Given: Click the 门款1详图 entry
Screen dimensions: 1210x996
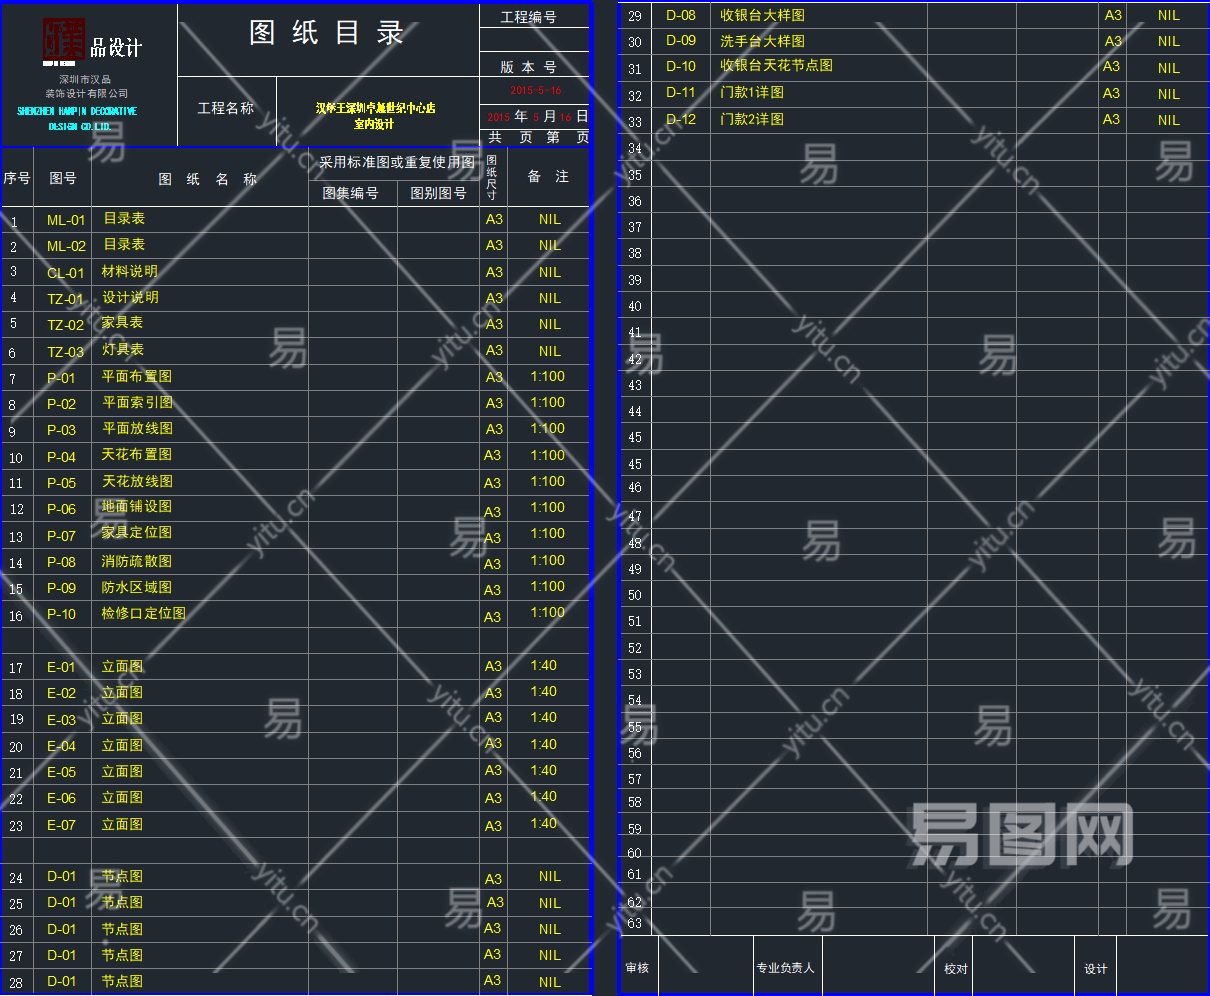Looking at the screenshot, I should click(x=752, y=92).
